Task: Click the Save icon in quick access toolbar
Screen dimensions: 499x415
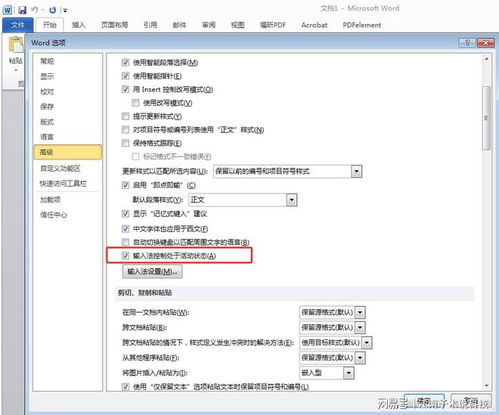Action: pos(22,10)
